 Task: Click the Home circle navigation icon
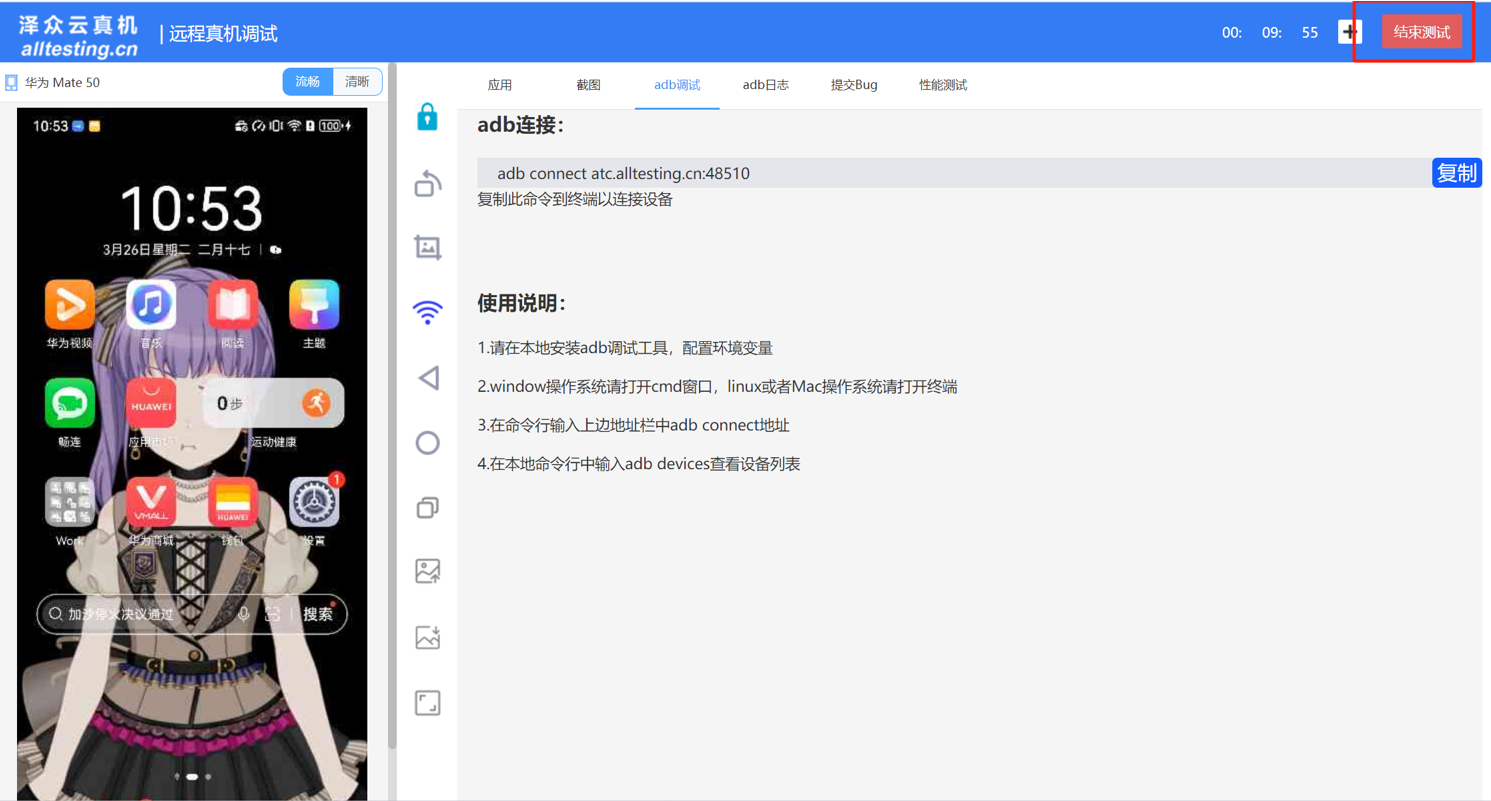[x=428, y=442]
